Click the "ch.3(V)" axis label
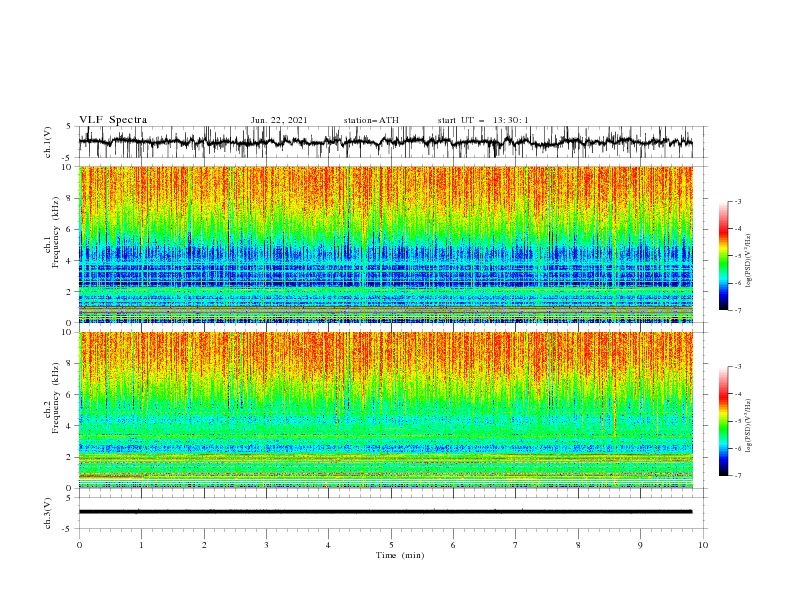792x612 pixels. (x=48, y=513)
